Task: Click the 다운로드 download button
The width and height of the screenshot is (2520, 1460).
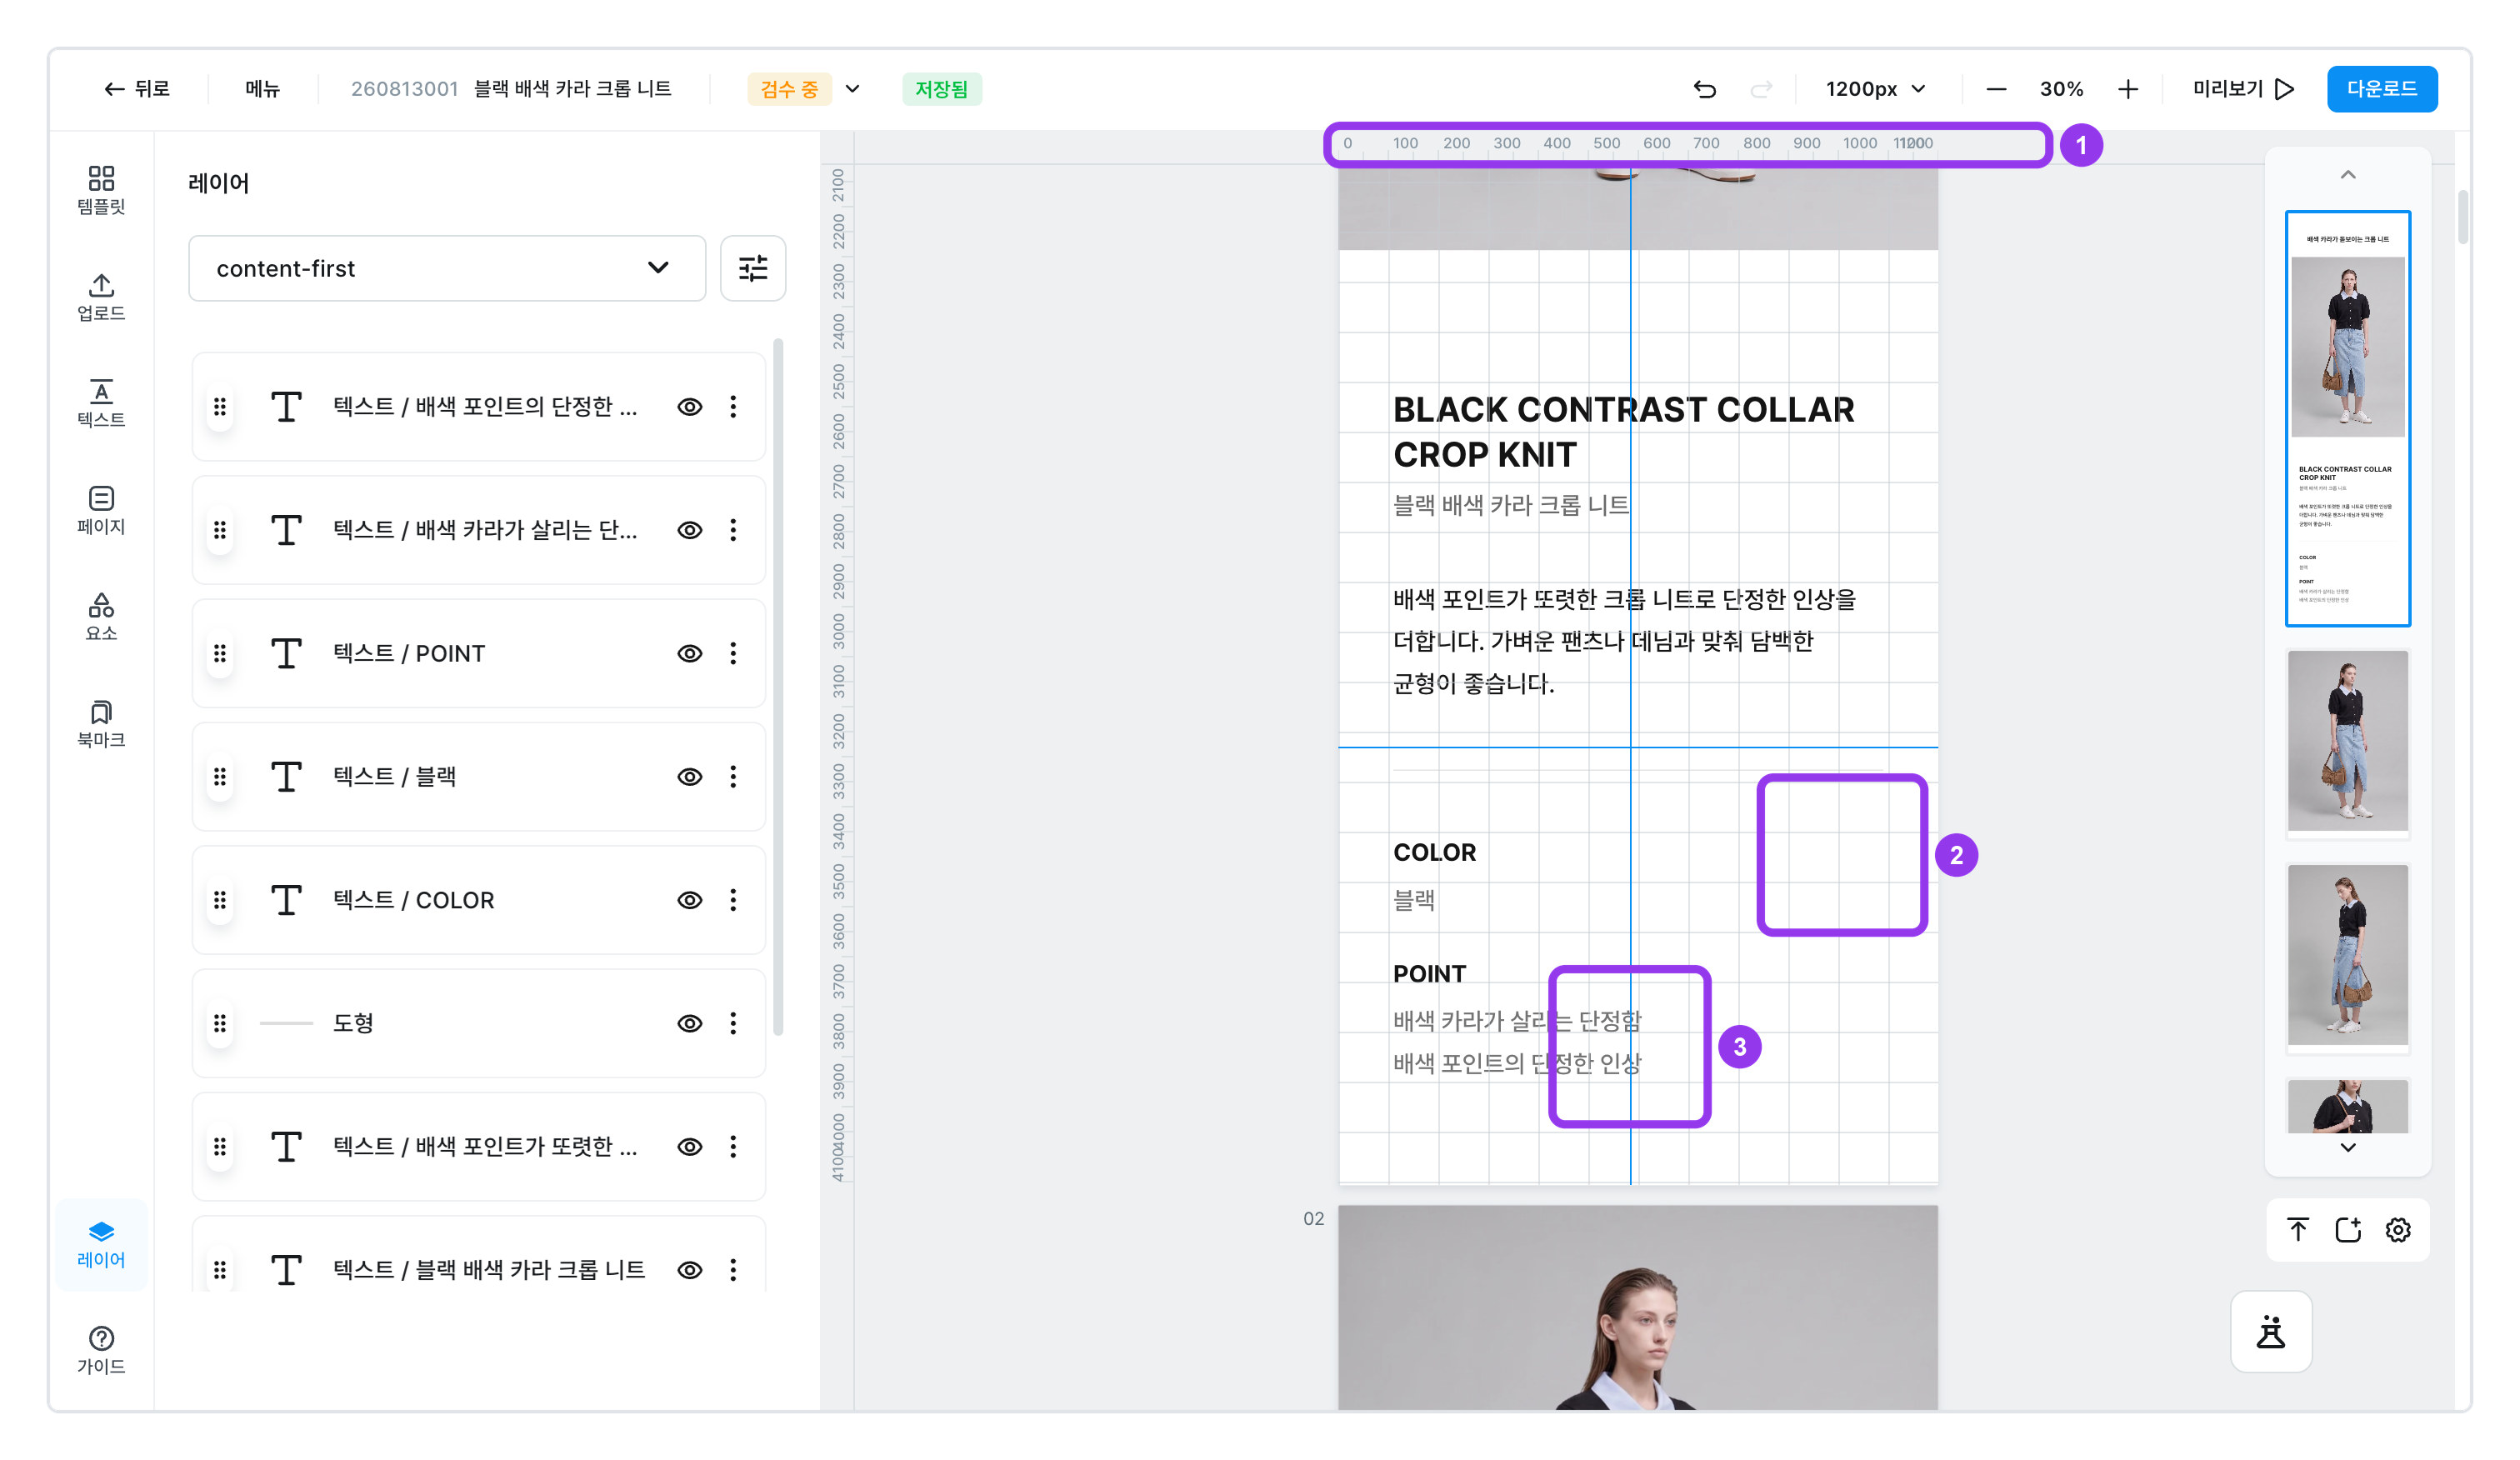Action: pyautogui.click(x=2381, y=89)
